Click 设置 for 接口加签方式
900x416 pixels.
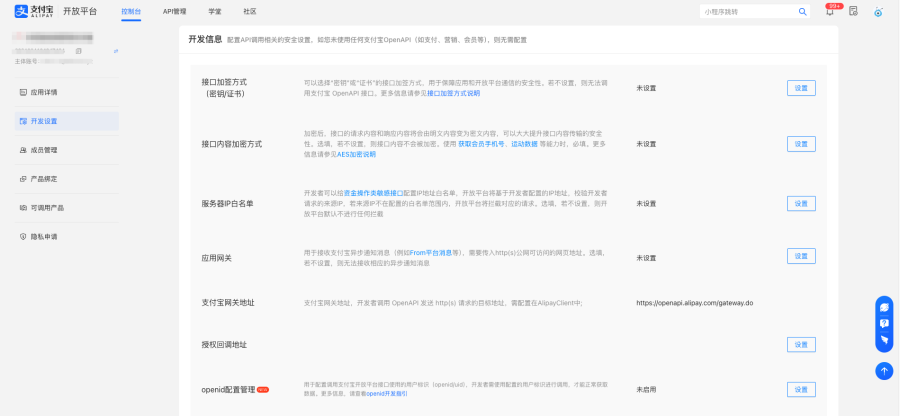(801, 88)
